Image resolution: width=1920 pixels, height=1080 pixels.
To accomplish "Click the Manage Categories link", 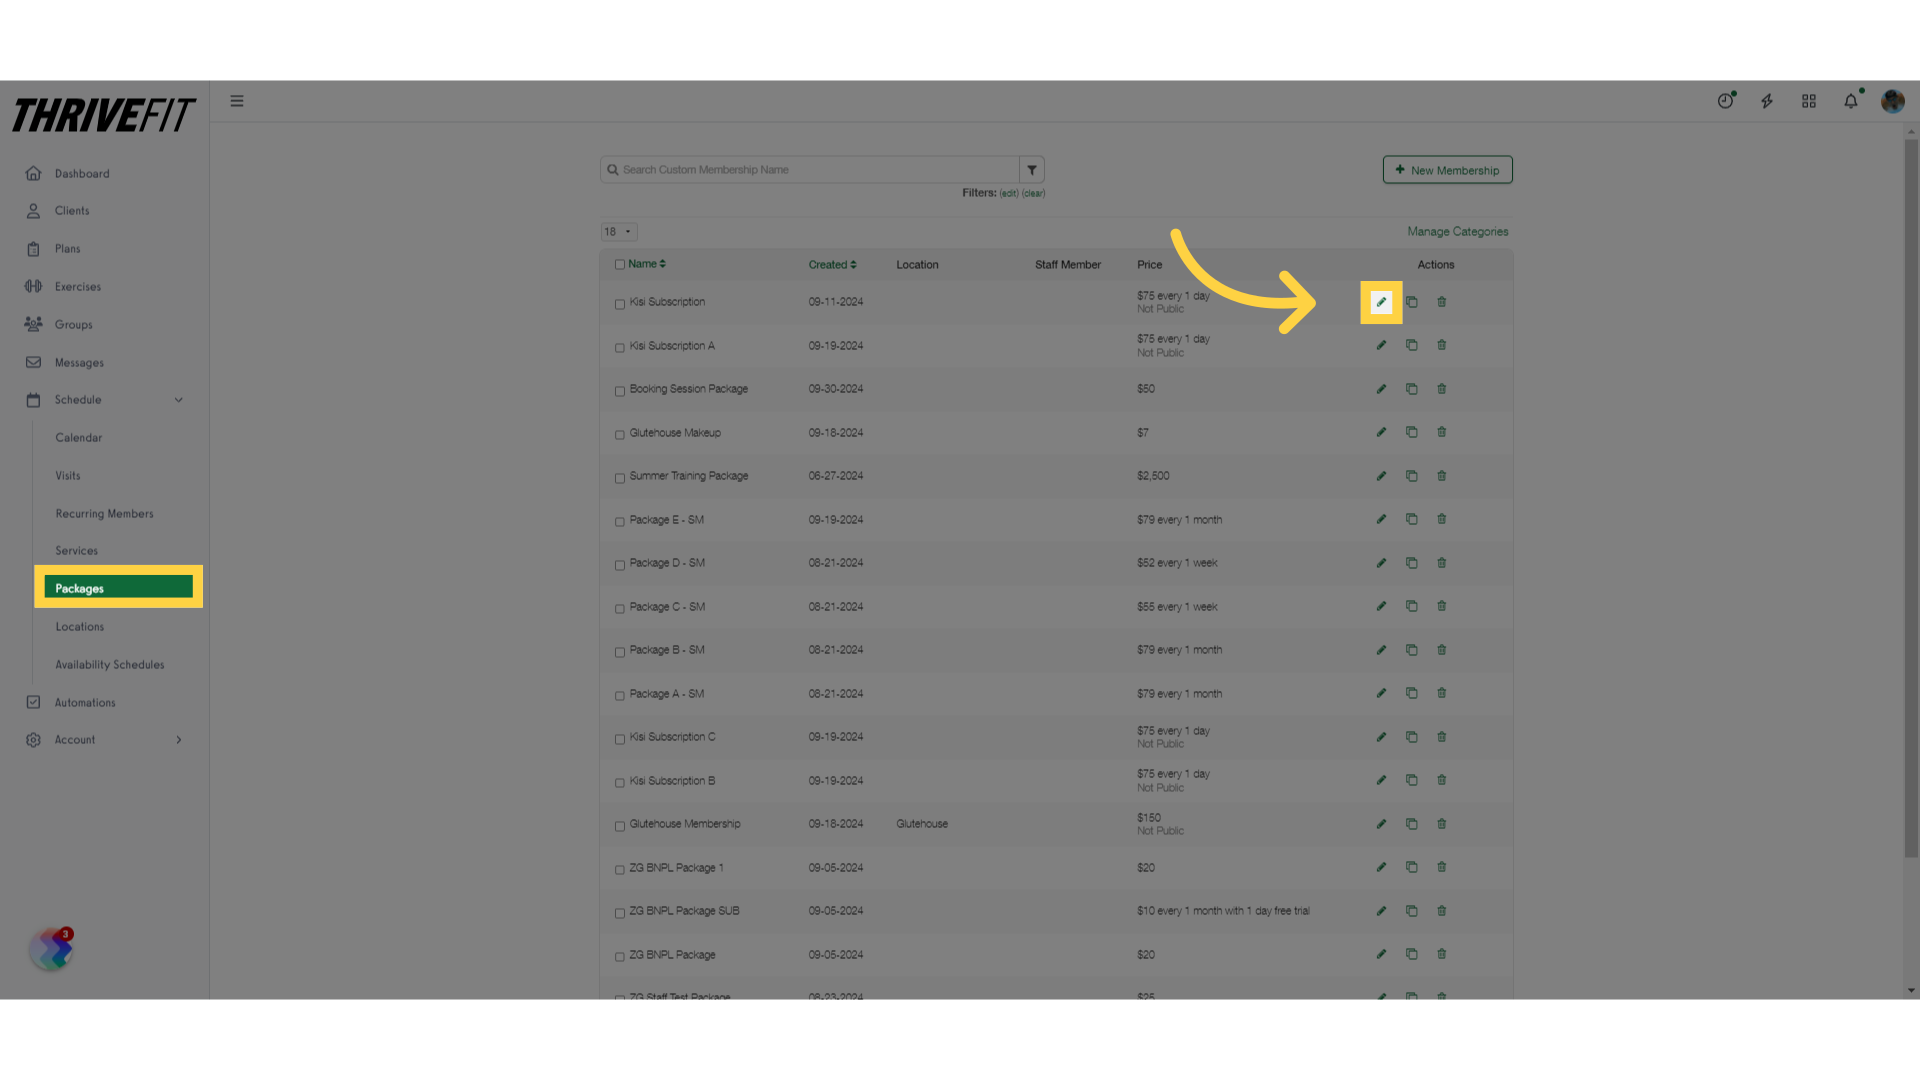I will 1458,231.
